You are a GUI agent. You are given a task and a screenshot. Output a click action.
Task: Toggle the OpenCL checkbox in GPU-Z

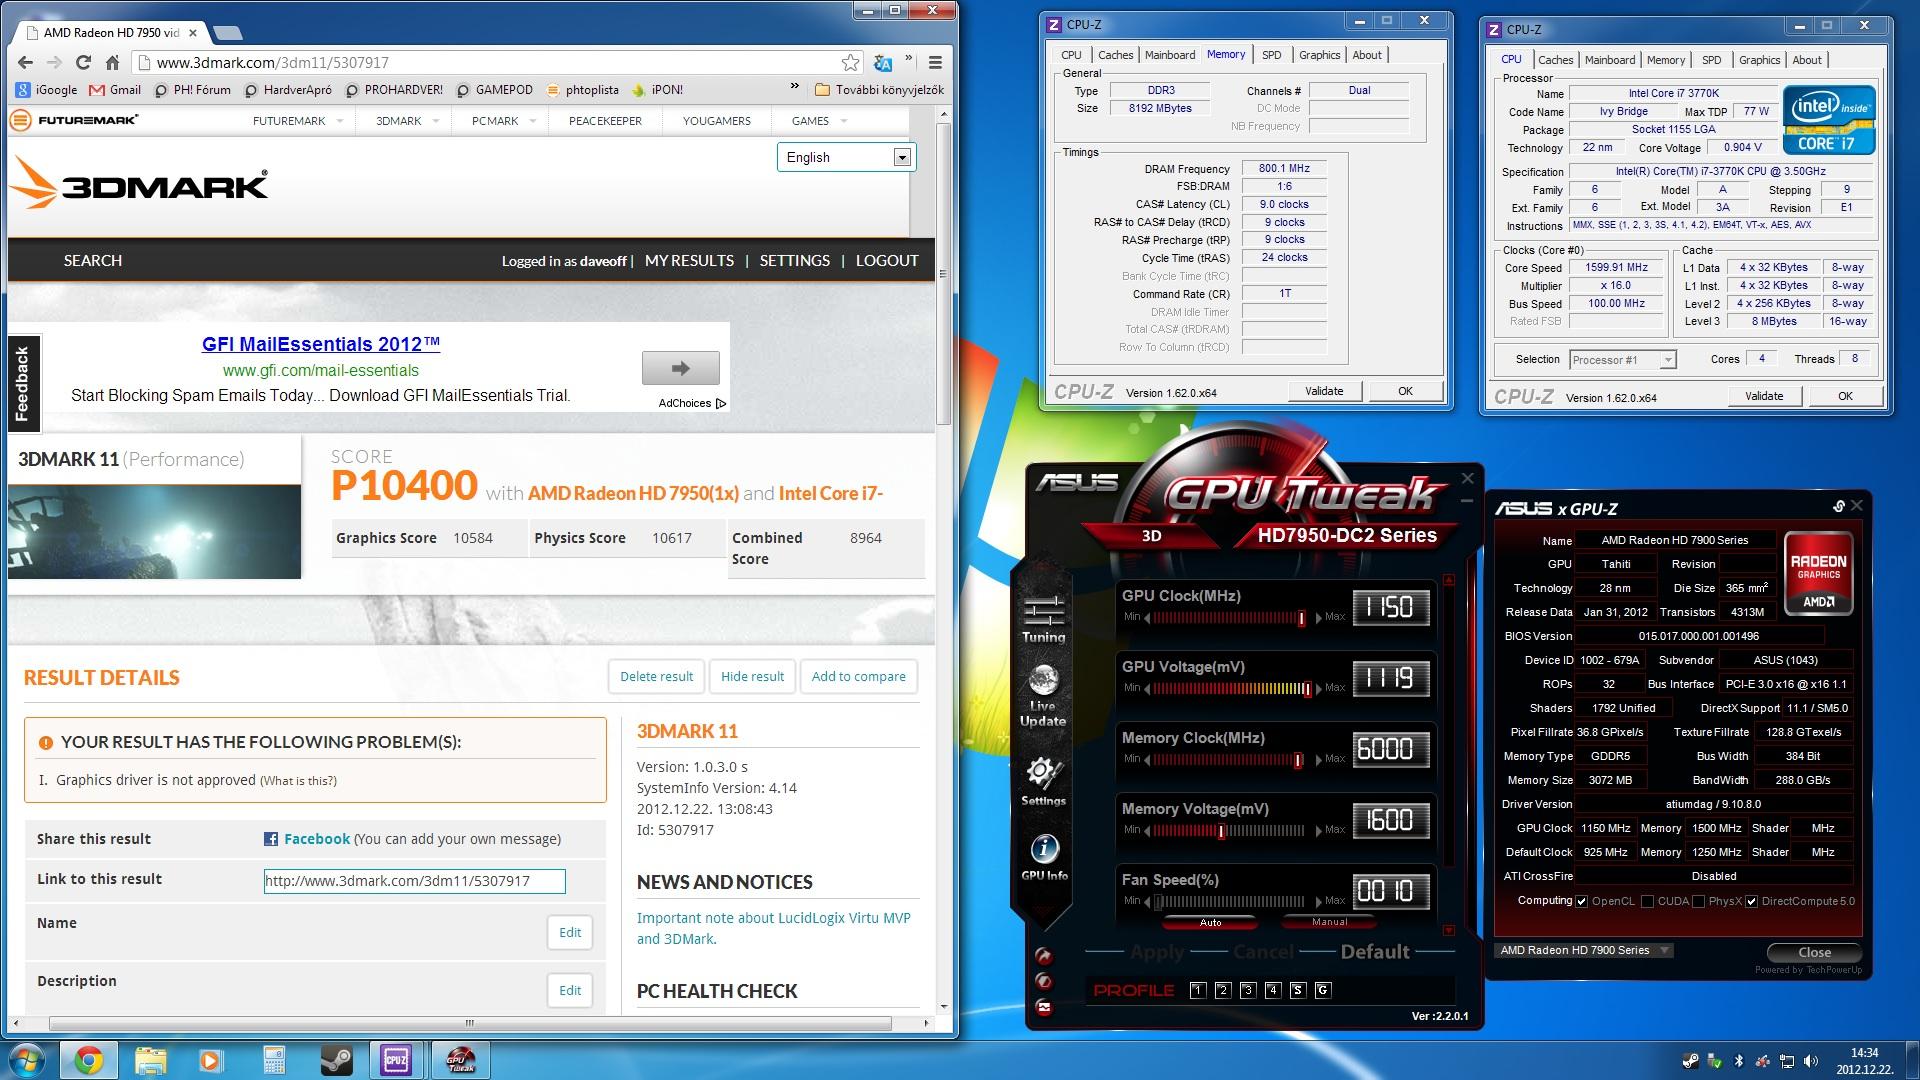click(1581, 901)
